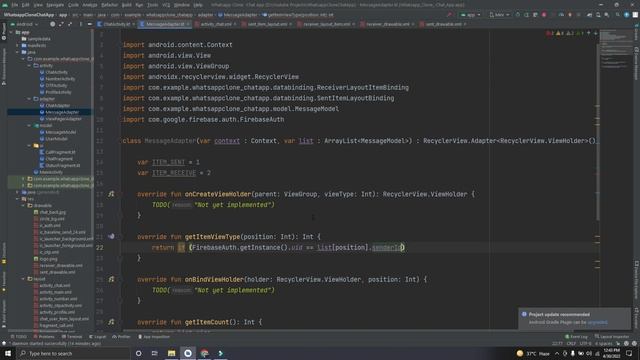Click the editor vertical scrollbar

tap(597, 131)
